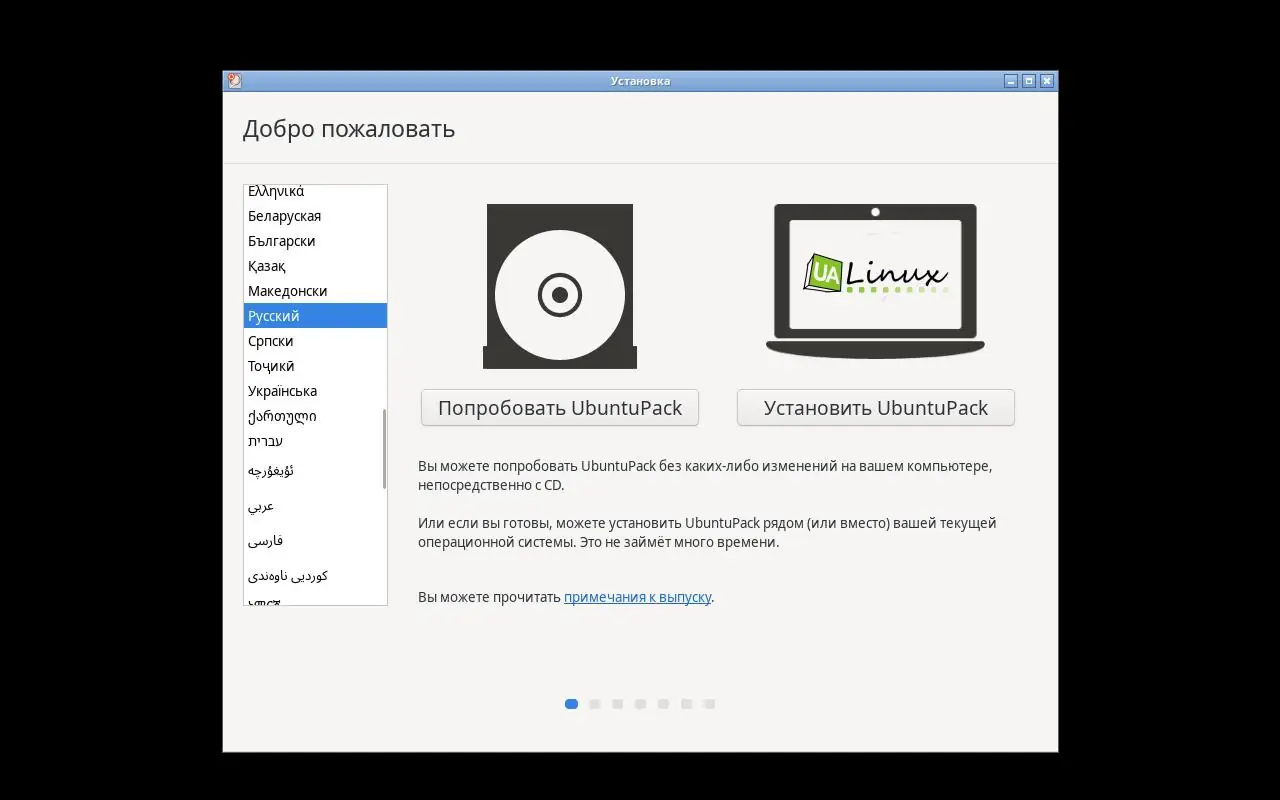Open the примечания к выпуску link
The height and width of the screenshot is (800, 1280).
click(x=638, y=597)
